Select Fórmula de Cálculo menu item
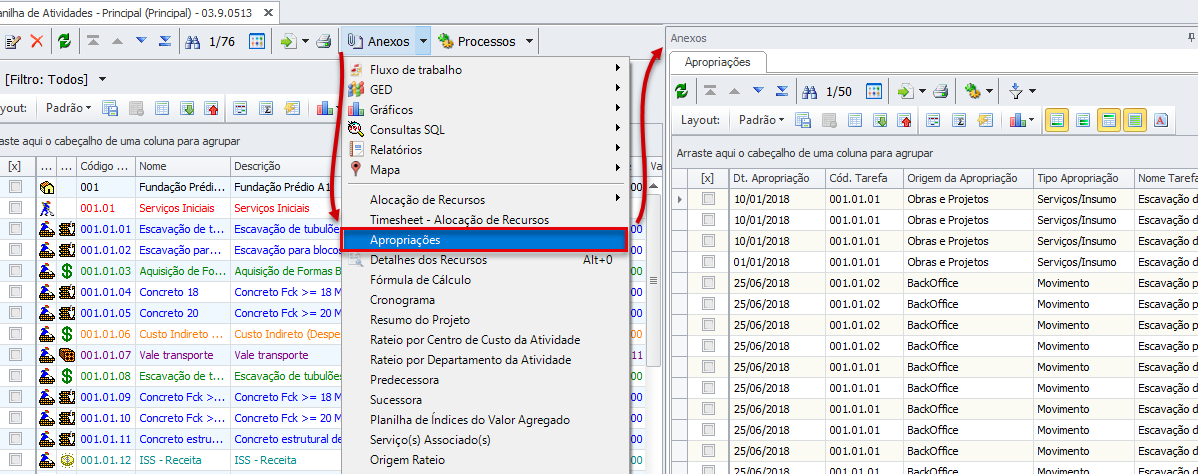The image size is (1198, 474). [x=487, y=280]
